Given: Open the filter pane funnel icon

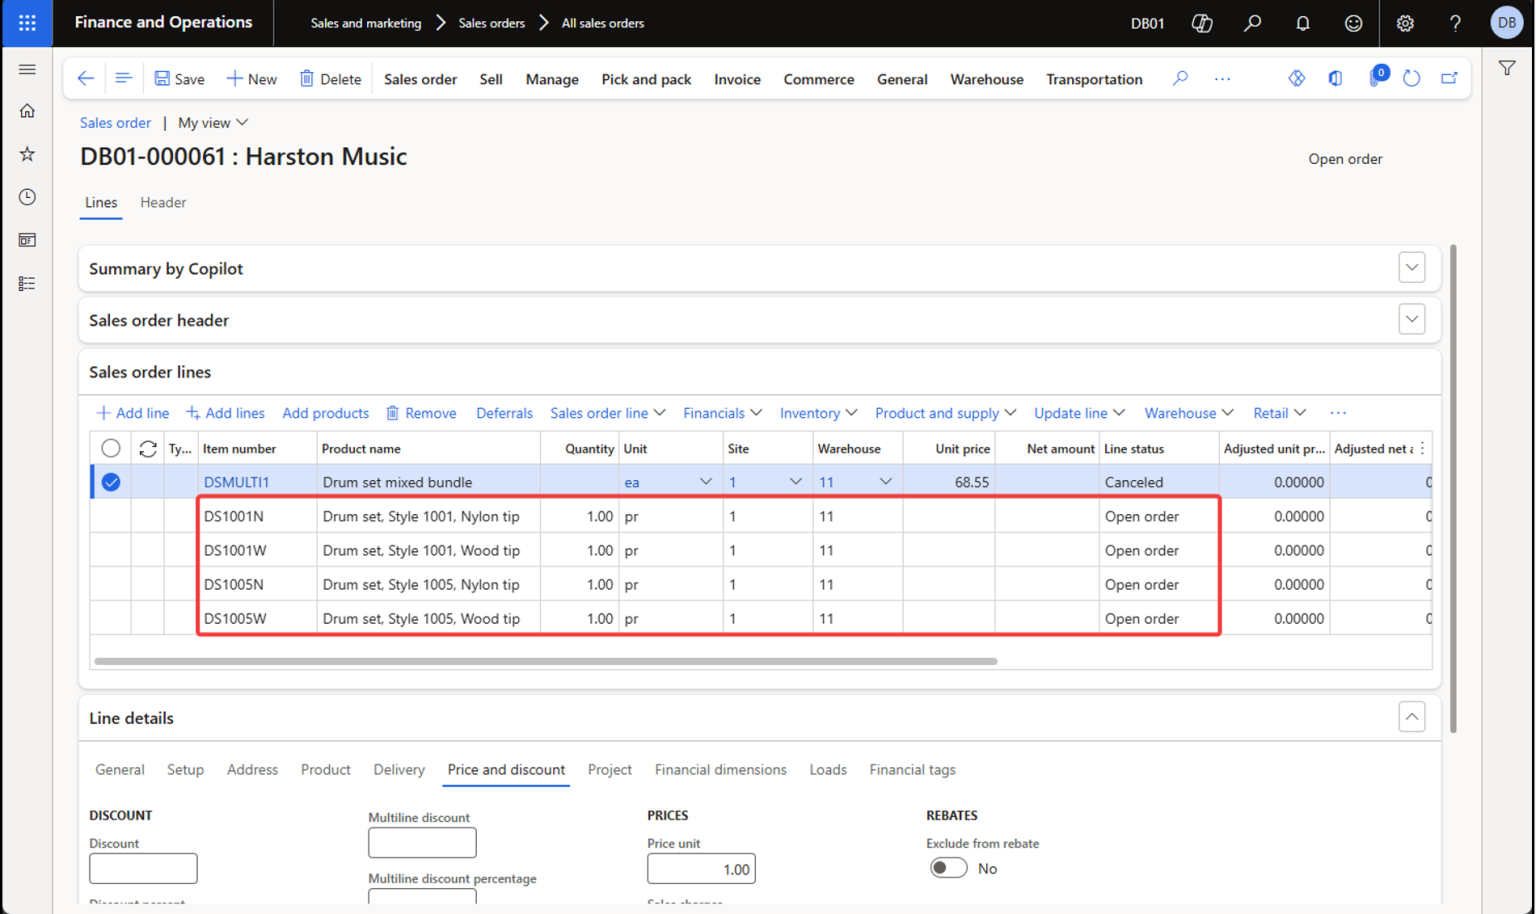Looking at the screenshot, I should click(1507, 67).
